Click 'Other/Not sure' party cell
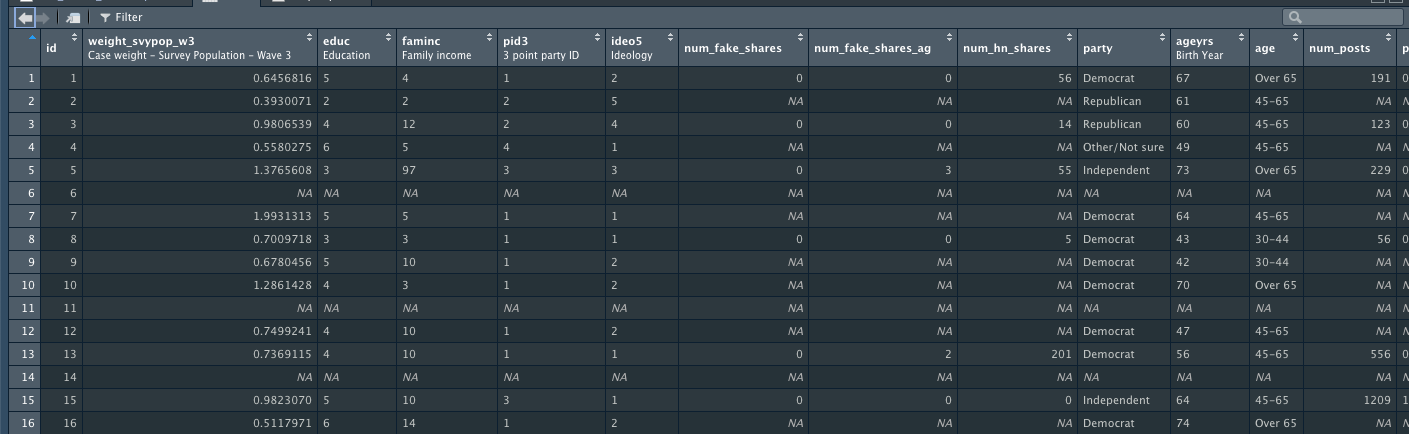Screen dimensions: 1409x434 pyautogui.click(x=1122, y=148)
